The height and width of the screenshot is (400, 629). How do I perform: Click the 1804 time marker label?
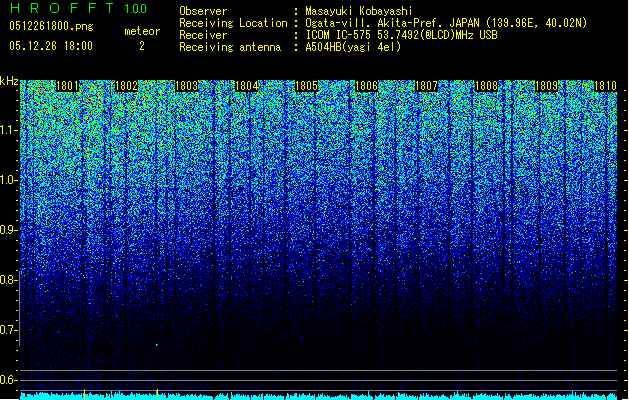247,86
